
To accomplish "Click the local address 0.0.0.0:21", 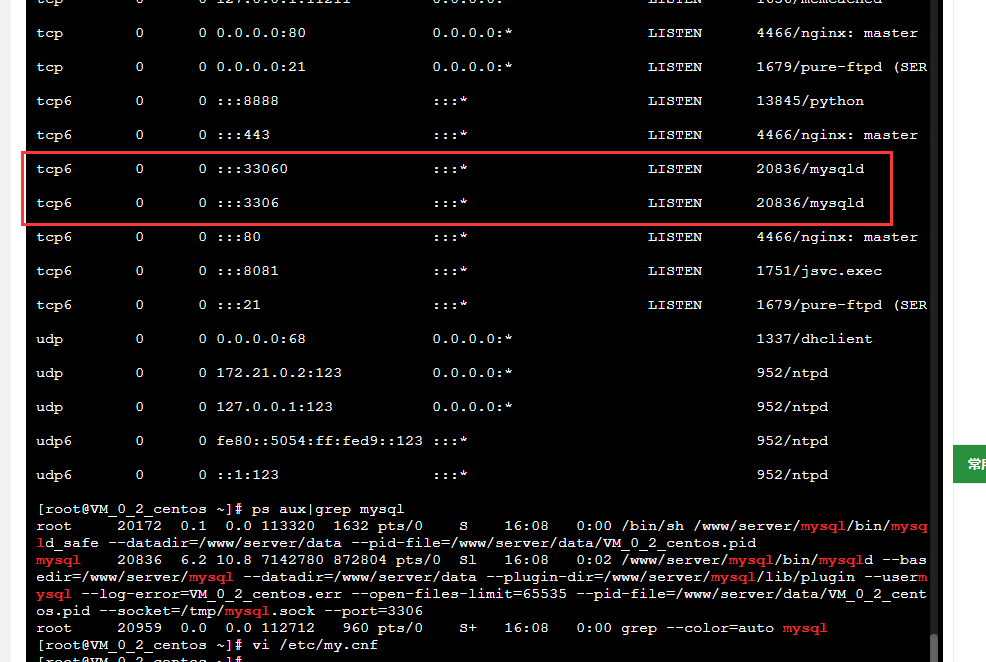I will (x=261, y=67).
